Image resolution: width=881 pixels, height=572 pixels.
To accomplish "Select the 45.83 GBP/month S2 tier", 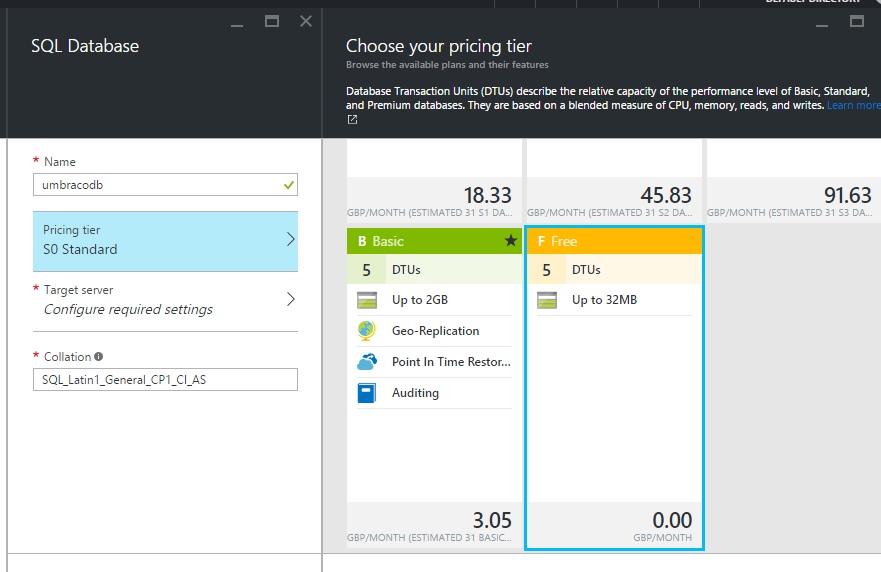I will tap(614, 201).
